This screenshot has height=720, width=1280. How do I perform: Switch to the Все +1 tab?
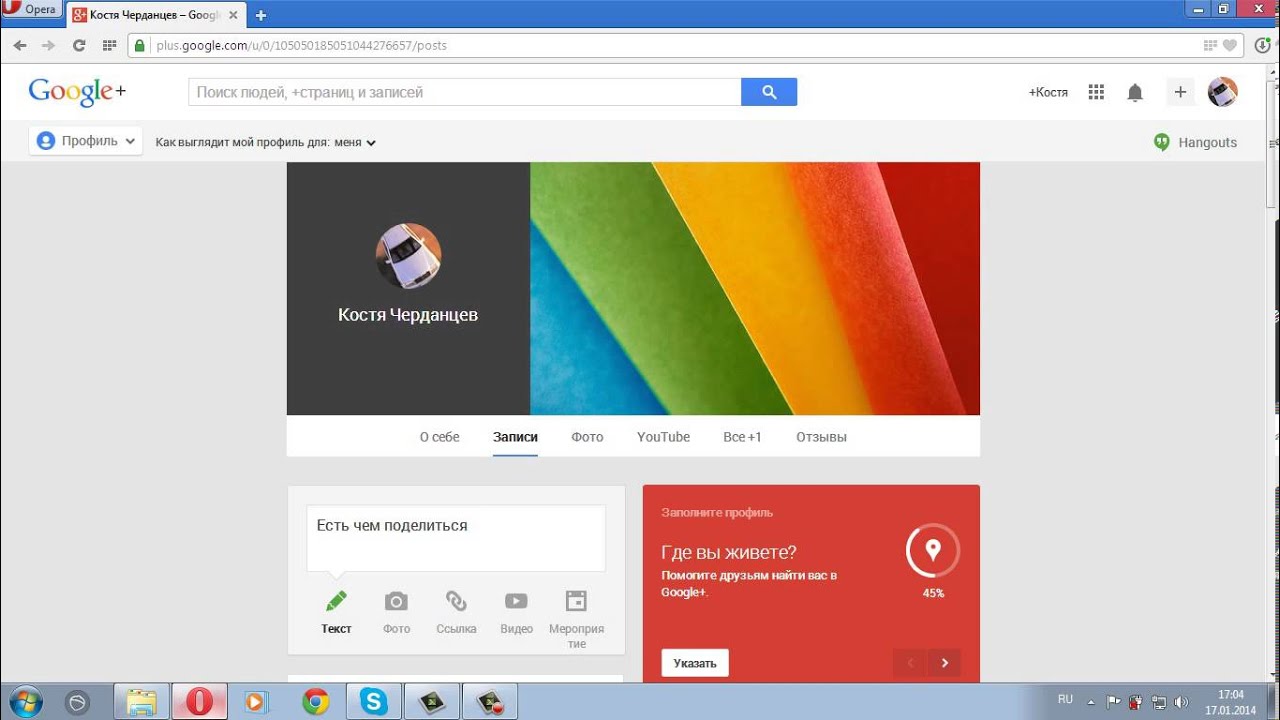pyautogui.click(x=742, y=437)
